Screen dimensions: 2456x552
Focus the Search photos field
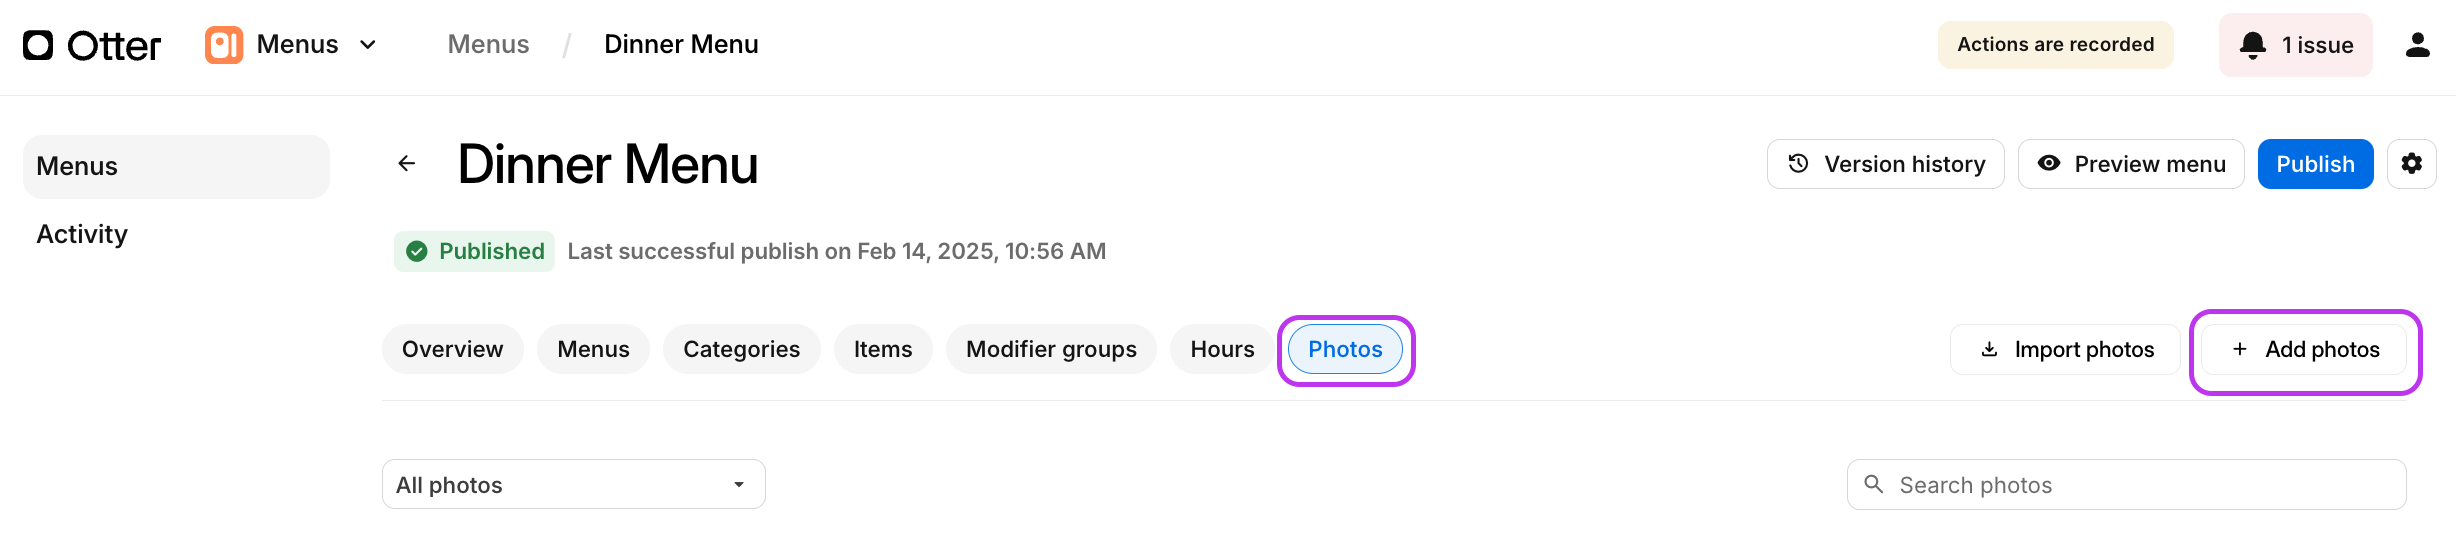coord(2126,485)
